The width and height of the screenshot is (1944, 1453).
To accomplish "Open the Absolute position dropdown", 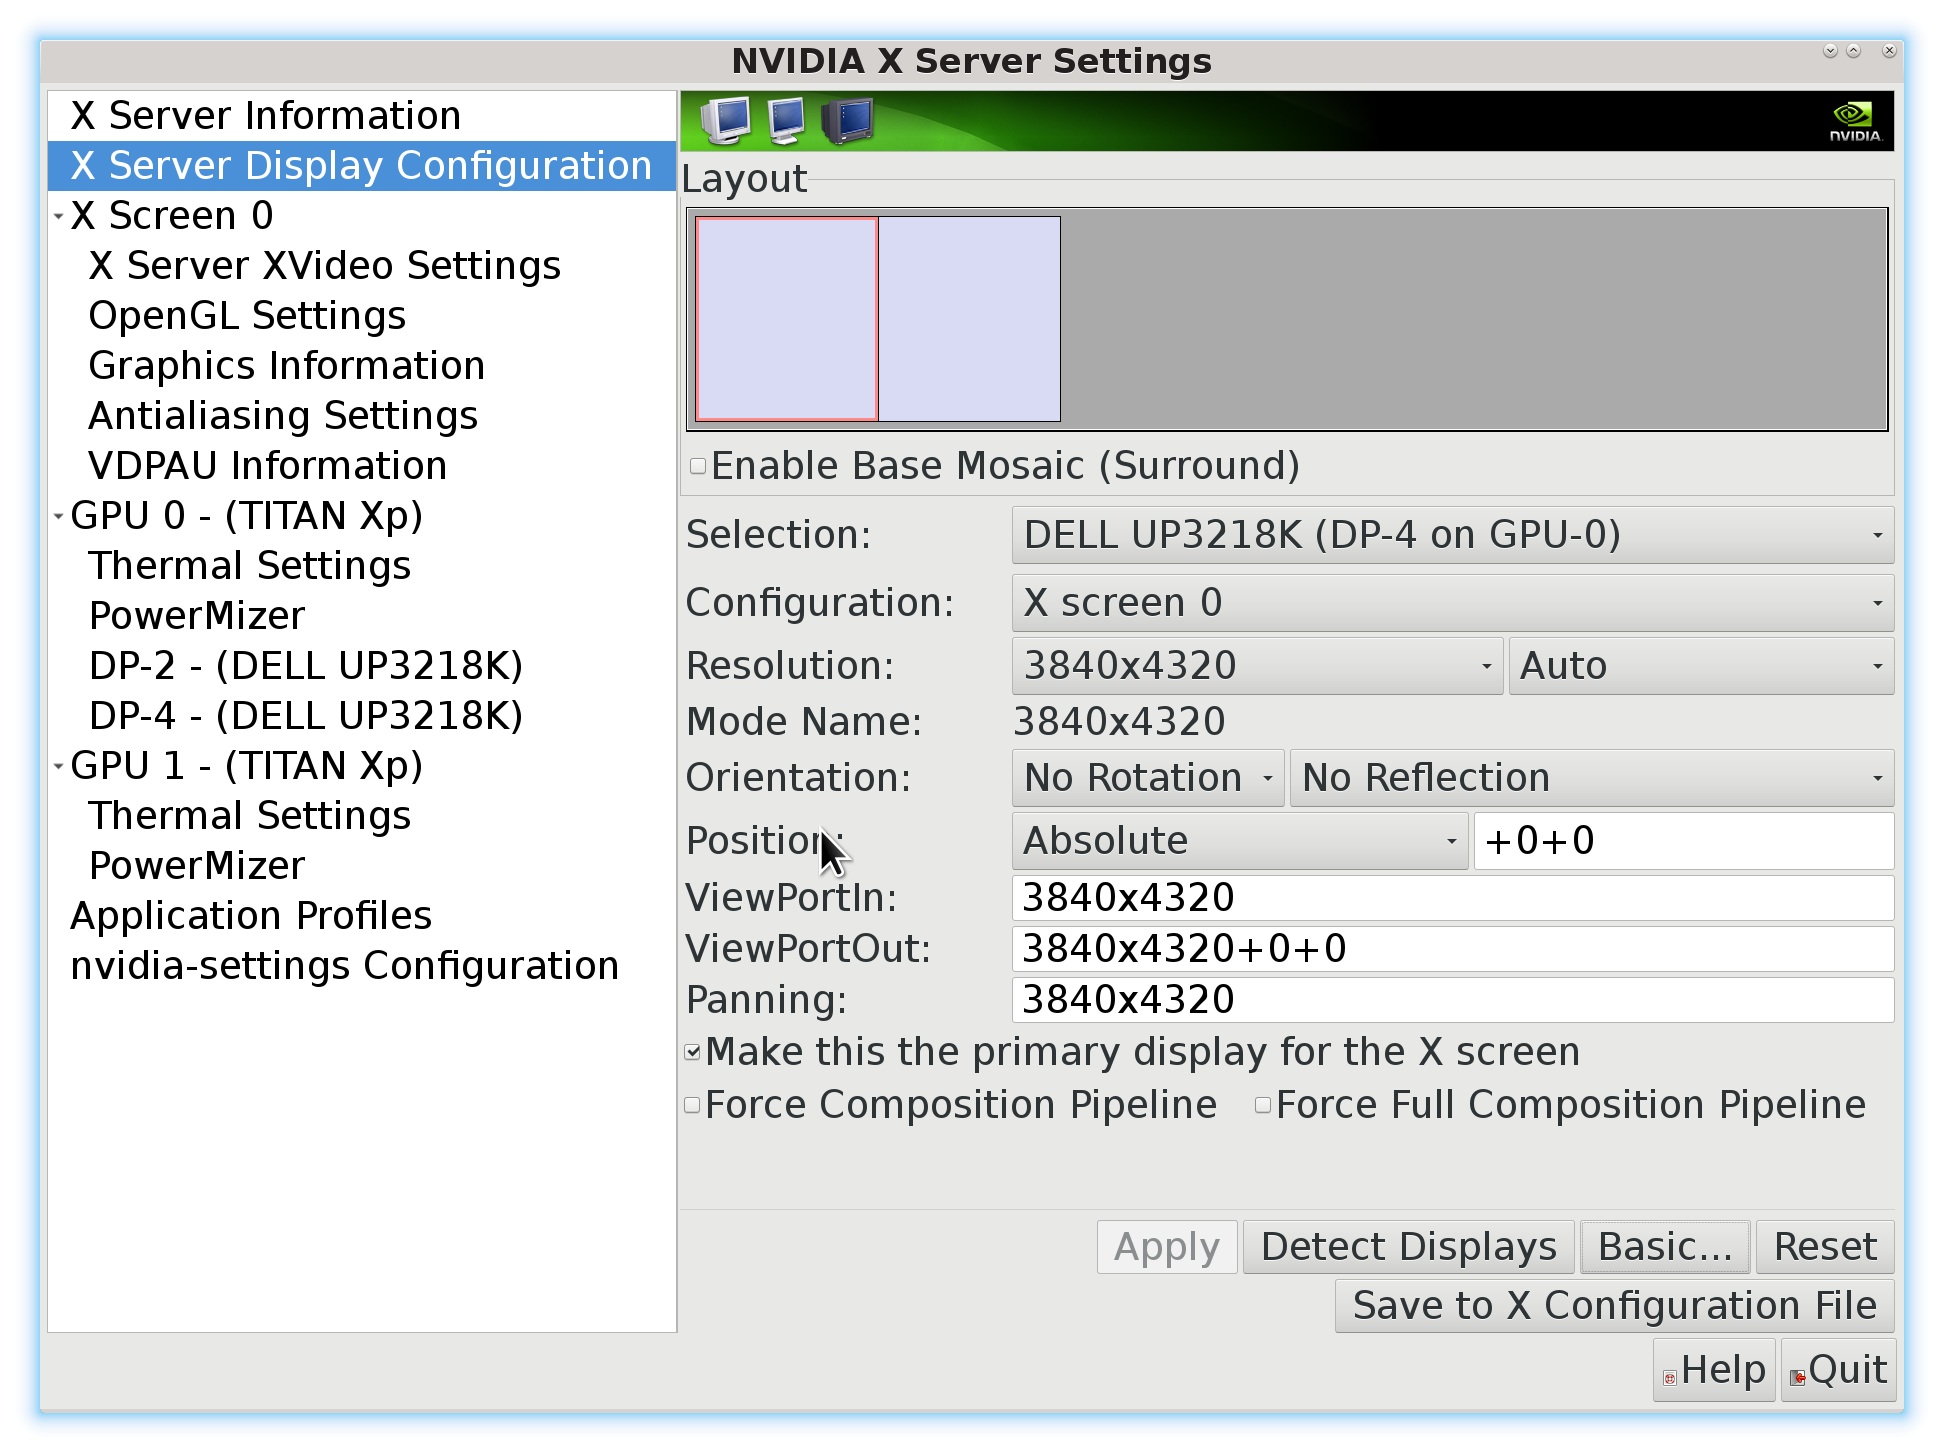I will tap(1240, 841).
